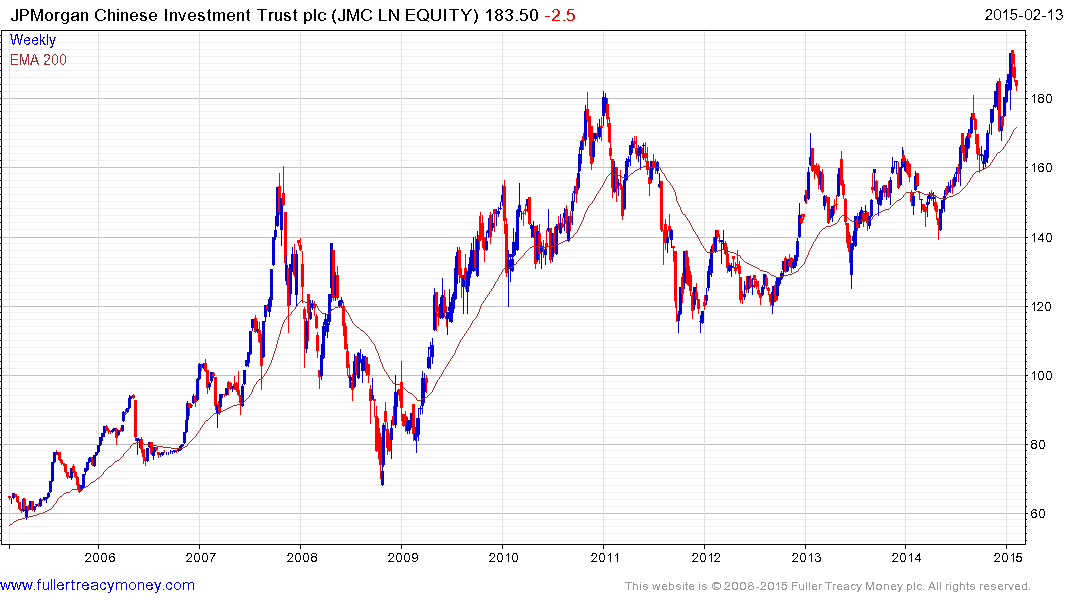Click the 2015 x-axis label

coord(1007,557)
